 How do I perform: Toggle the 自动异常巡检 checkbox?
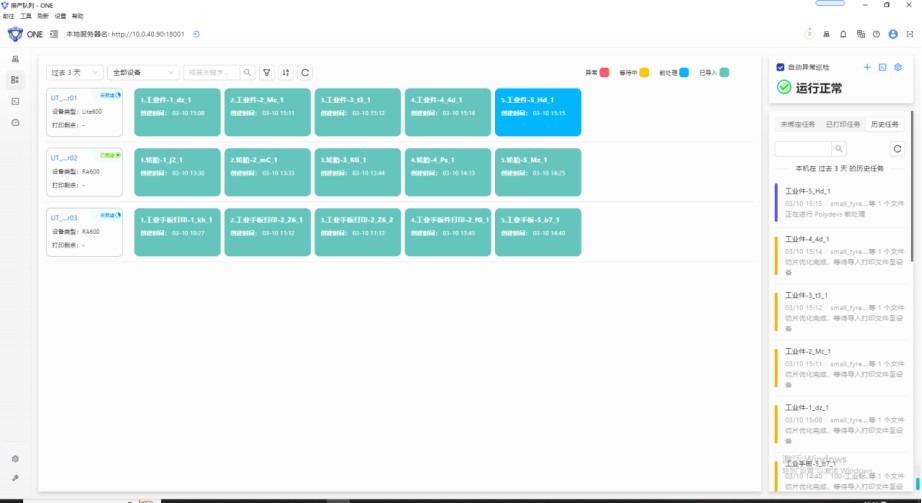point(781,67)
